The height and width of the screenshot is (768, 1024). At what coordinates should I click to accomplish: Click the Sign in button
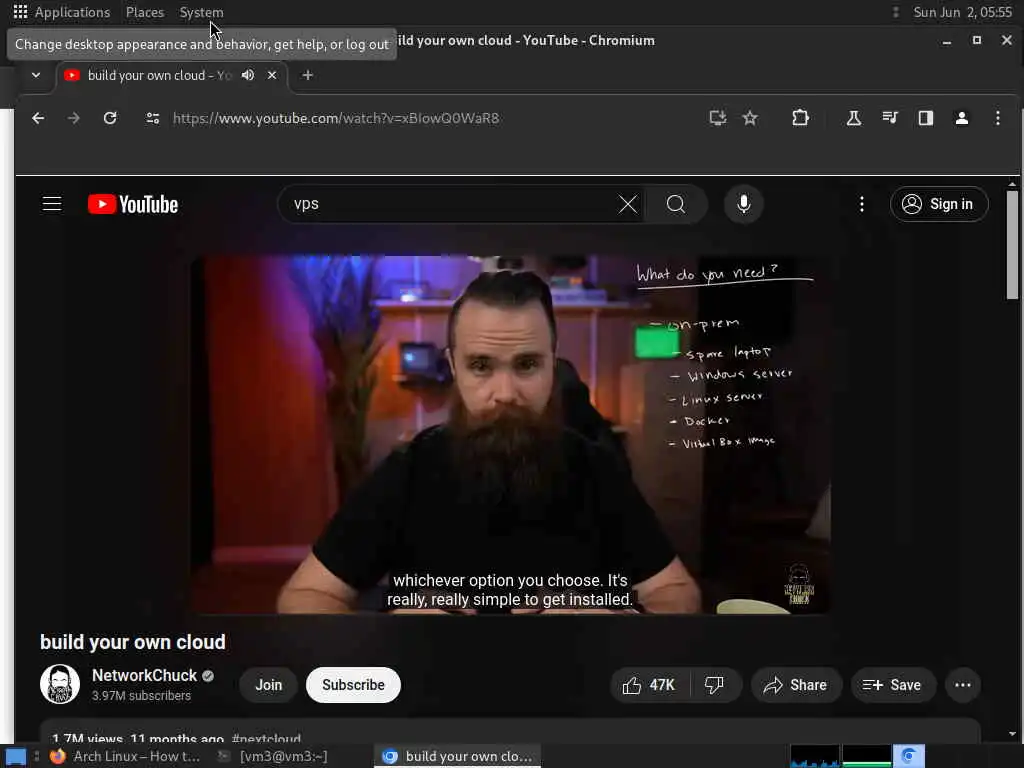[x=938, y=204]
